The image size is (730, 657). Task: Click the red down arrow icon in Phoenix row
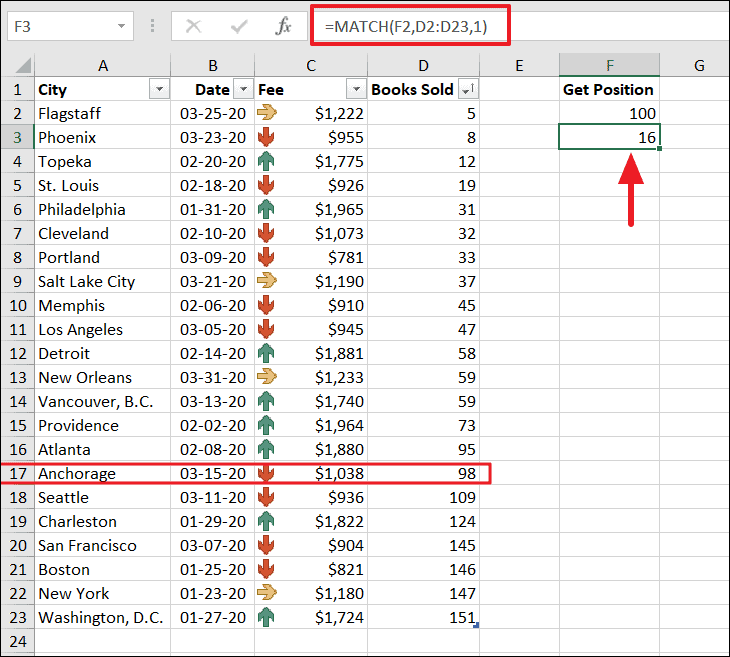pyautogui.click(x=266, y=137)
